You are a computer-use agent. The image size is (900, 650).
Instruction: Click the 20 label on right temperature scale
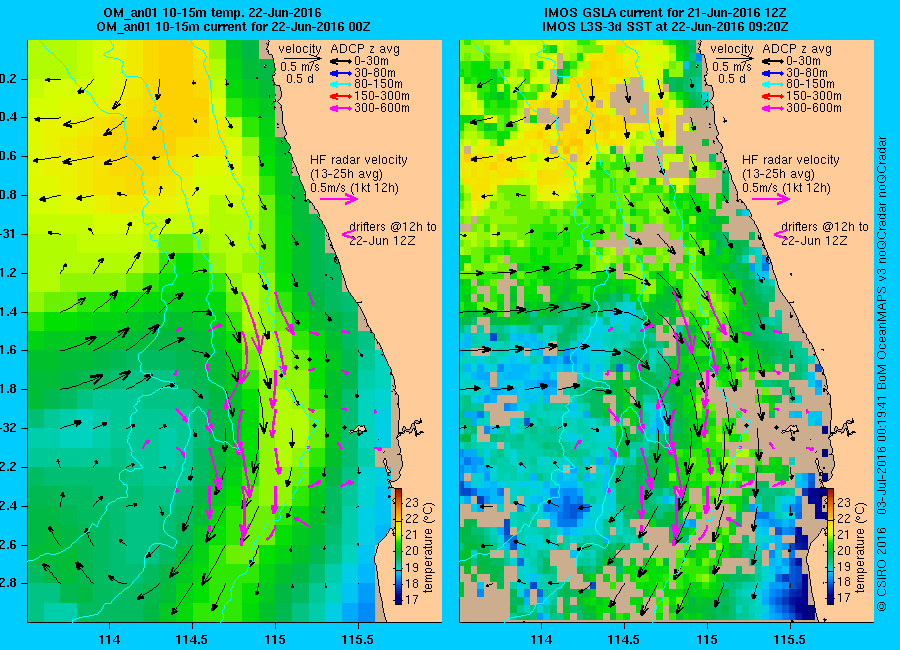click(844, 550)
